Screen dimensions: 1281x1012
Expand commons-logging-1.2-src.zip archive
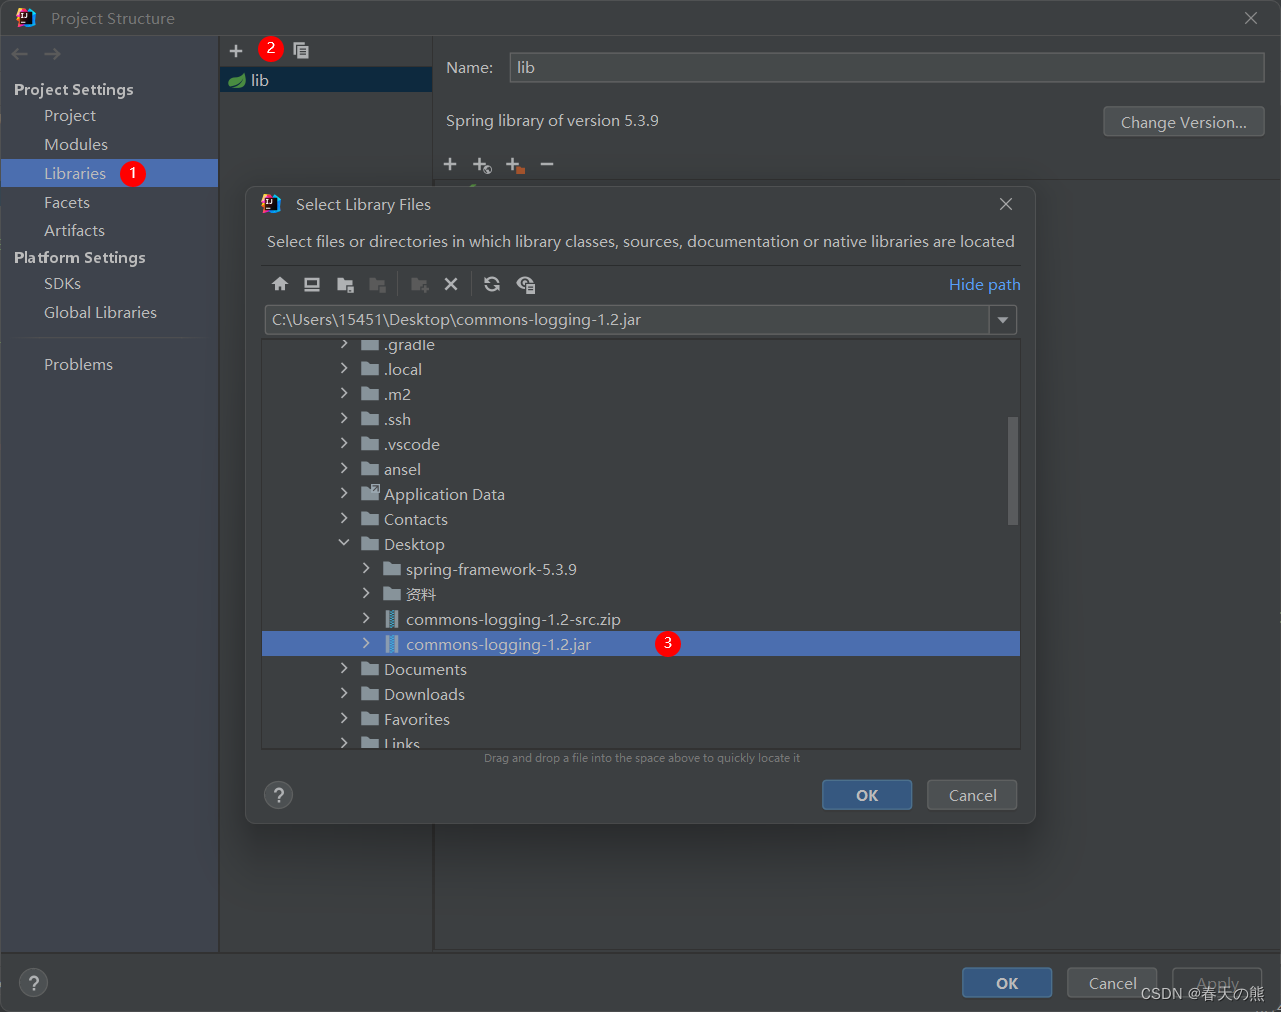pos(366,619)
